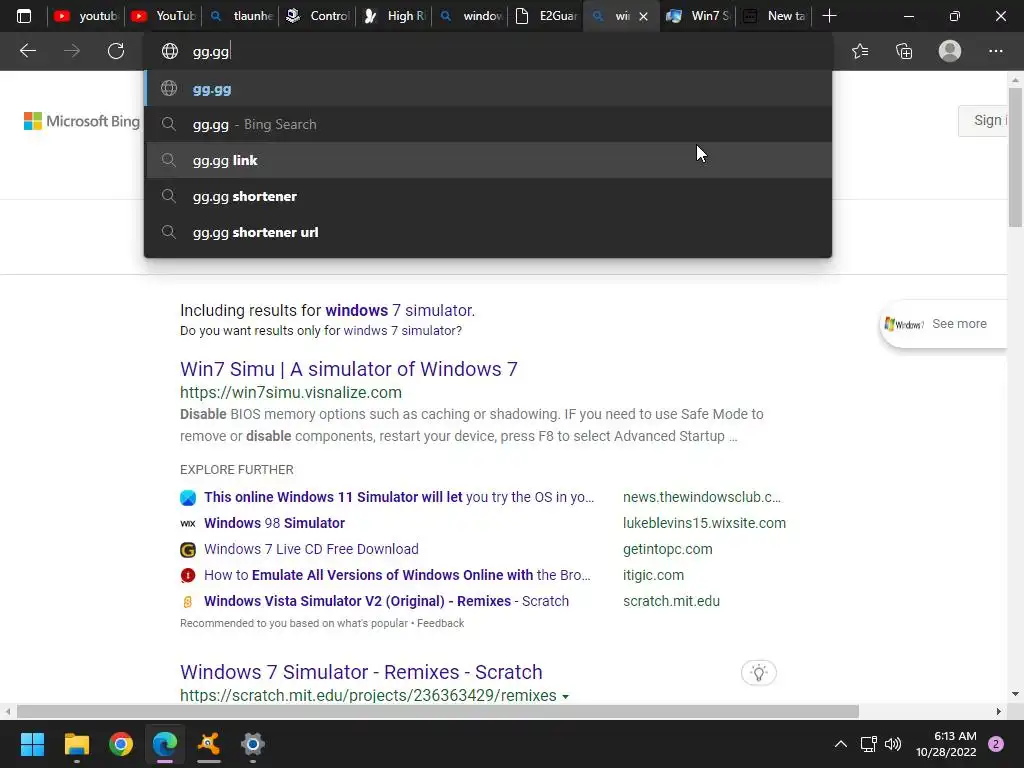Screen dimensions: 1024x768
Task: Open 'Windows Vista Simulator V2' Scratch link
Action: (x=386, y=601)
